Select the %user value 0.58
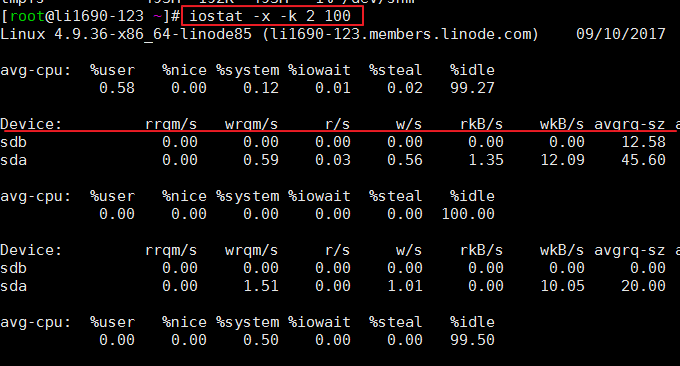This screenshot has width=680, height=366. (117, 88)
